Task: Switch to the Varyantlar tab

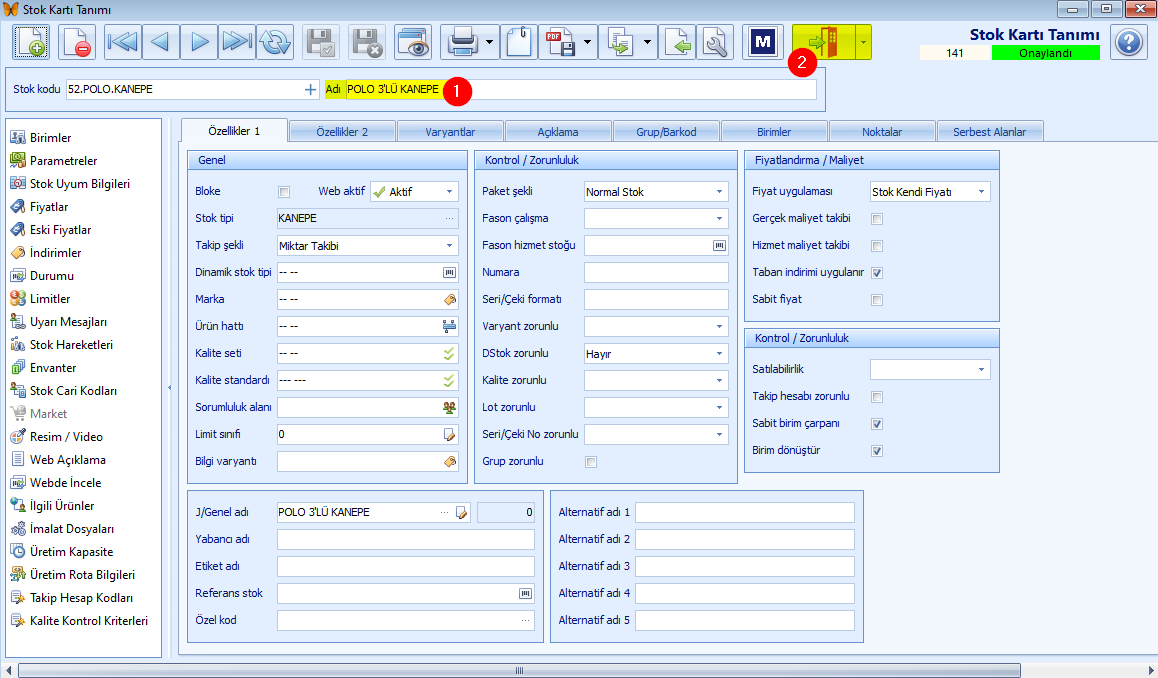Action: tap(450, 131)
